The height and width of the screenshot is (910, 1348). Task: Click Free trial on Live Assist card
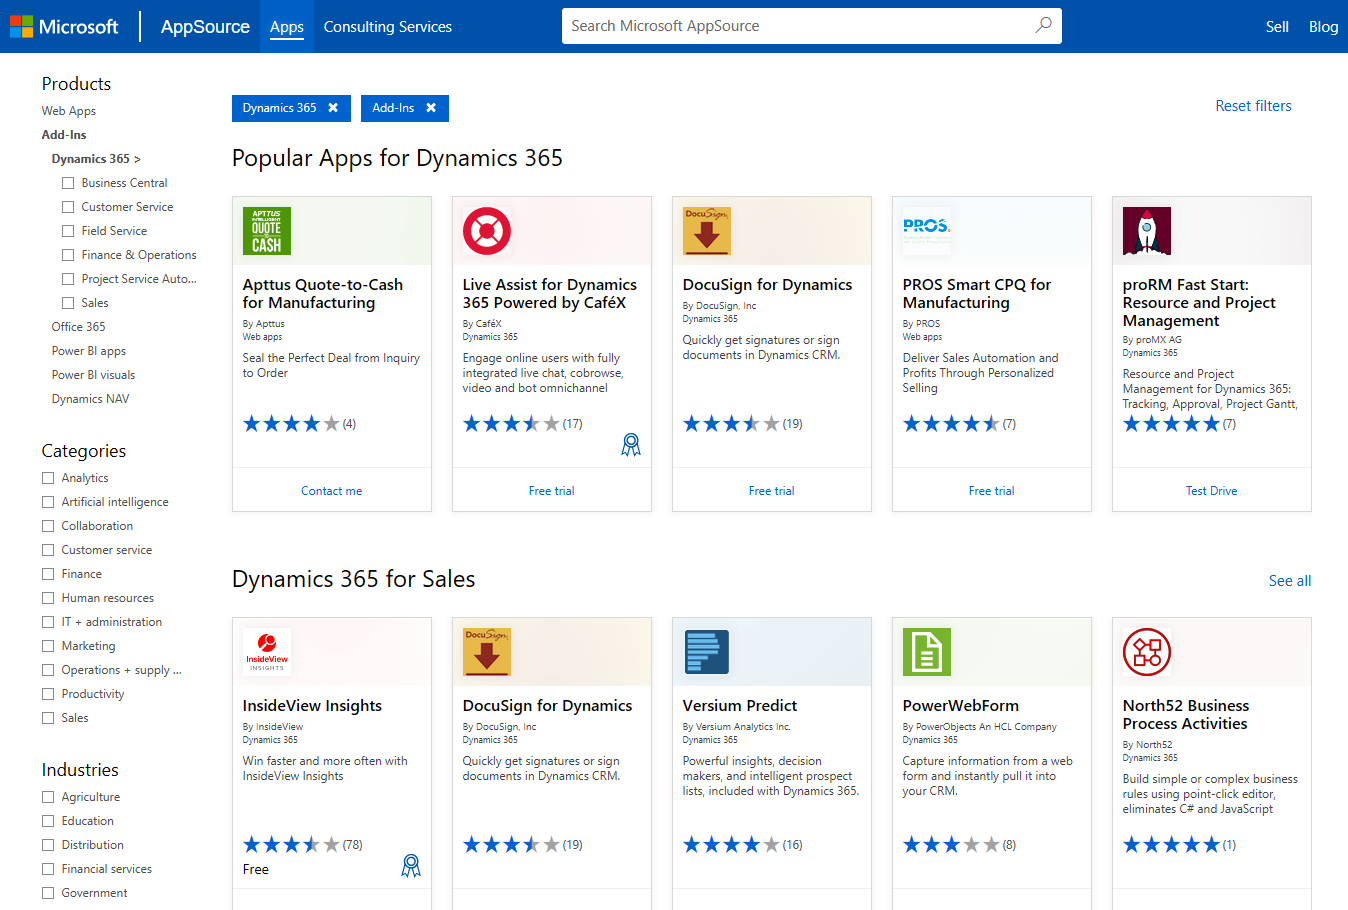pyautogui.click(x=552, y=491)
